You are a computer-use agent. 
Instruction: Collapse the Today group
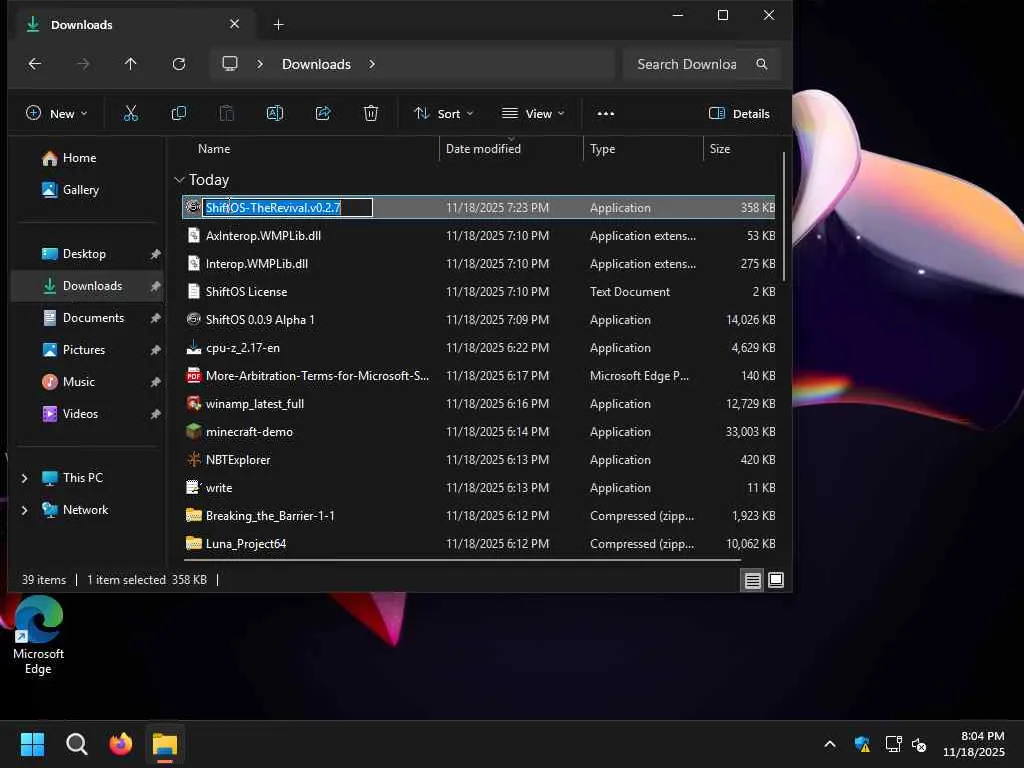180,180
